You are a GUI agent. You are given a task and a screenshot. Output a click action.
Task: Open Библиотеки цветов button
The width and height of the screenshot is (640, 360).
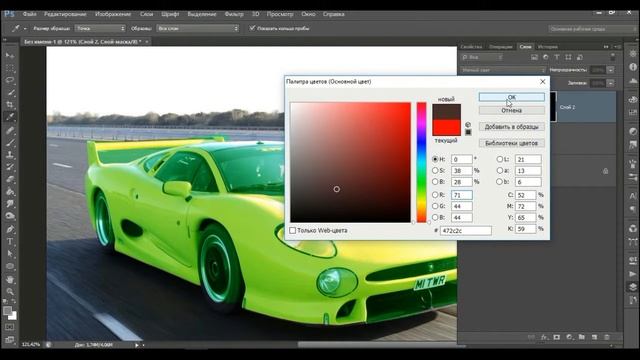pyautogui.click(x=511, y=143)
